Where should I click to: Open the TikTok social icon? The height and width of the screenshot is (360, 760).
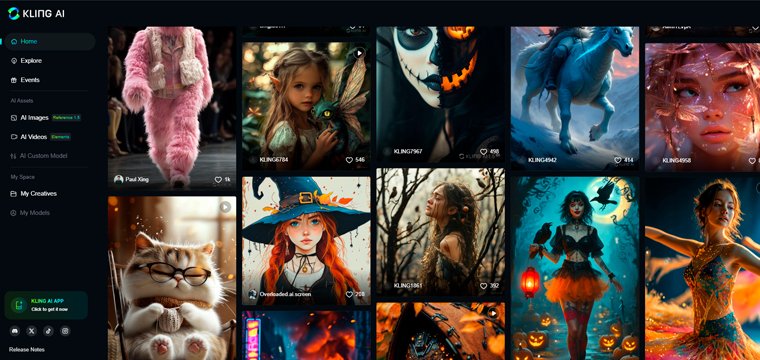click(x=48, y=331)
